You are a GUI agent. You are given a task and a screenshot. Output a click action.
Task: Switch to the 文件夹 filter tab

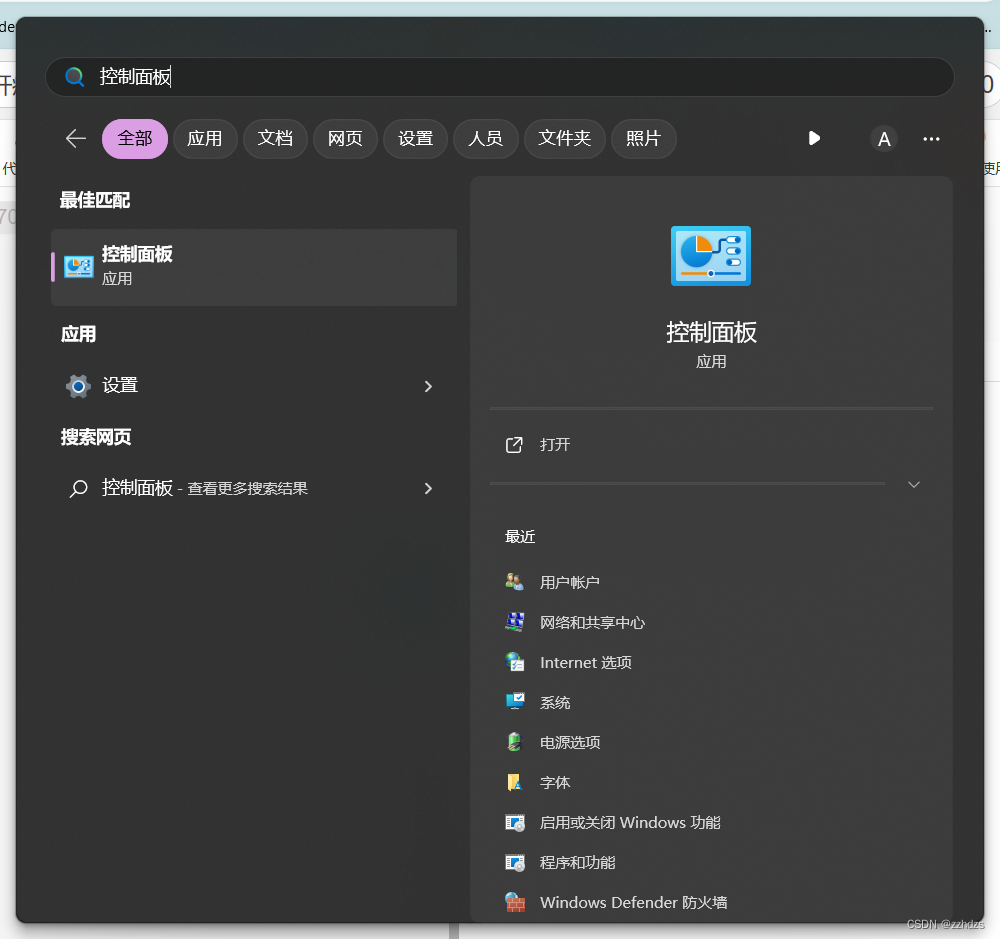[564, 138]
